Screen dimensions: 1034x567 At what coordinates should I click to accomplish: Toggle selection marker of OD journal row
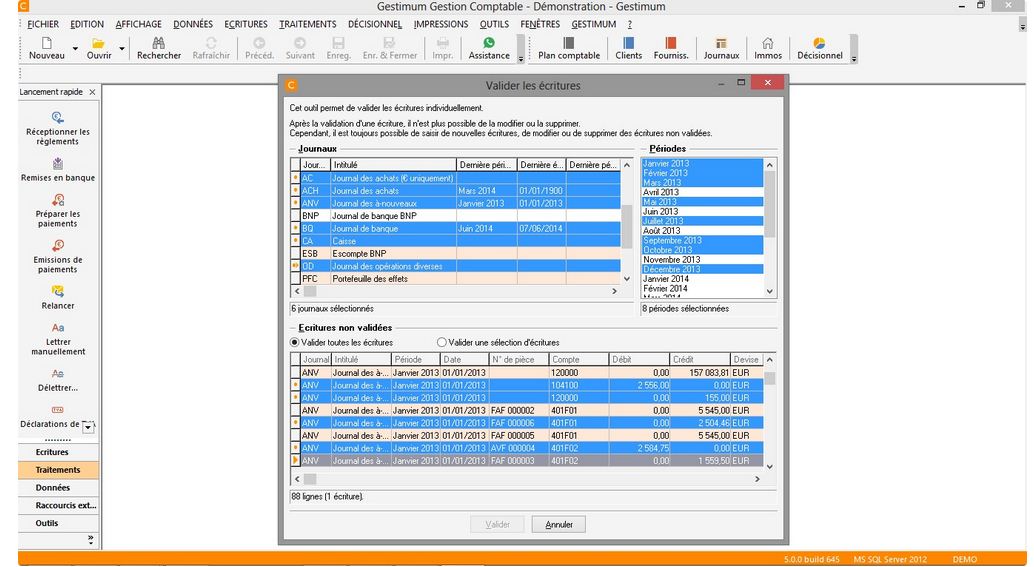coord(295,266)
